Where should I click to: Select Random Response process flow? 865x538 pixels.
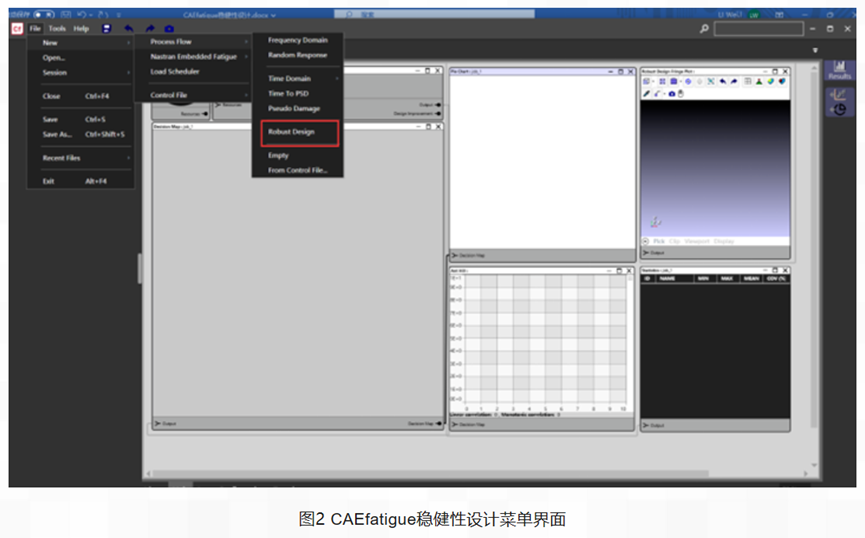298,55
